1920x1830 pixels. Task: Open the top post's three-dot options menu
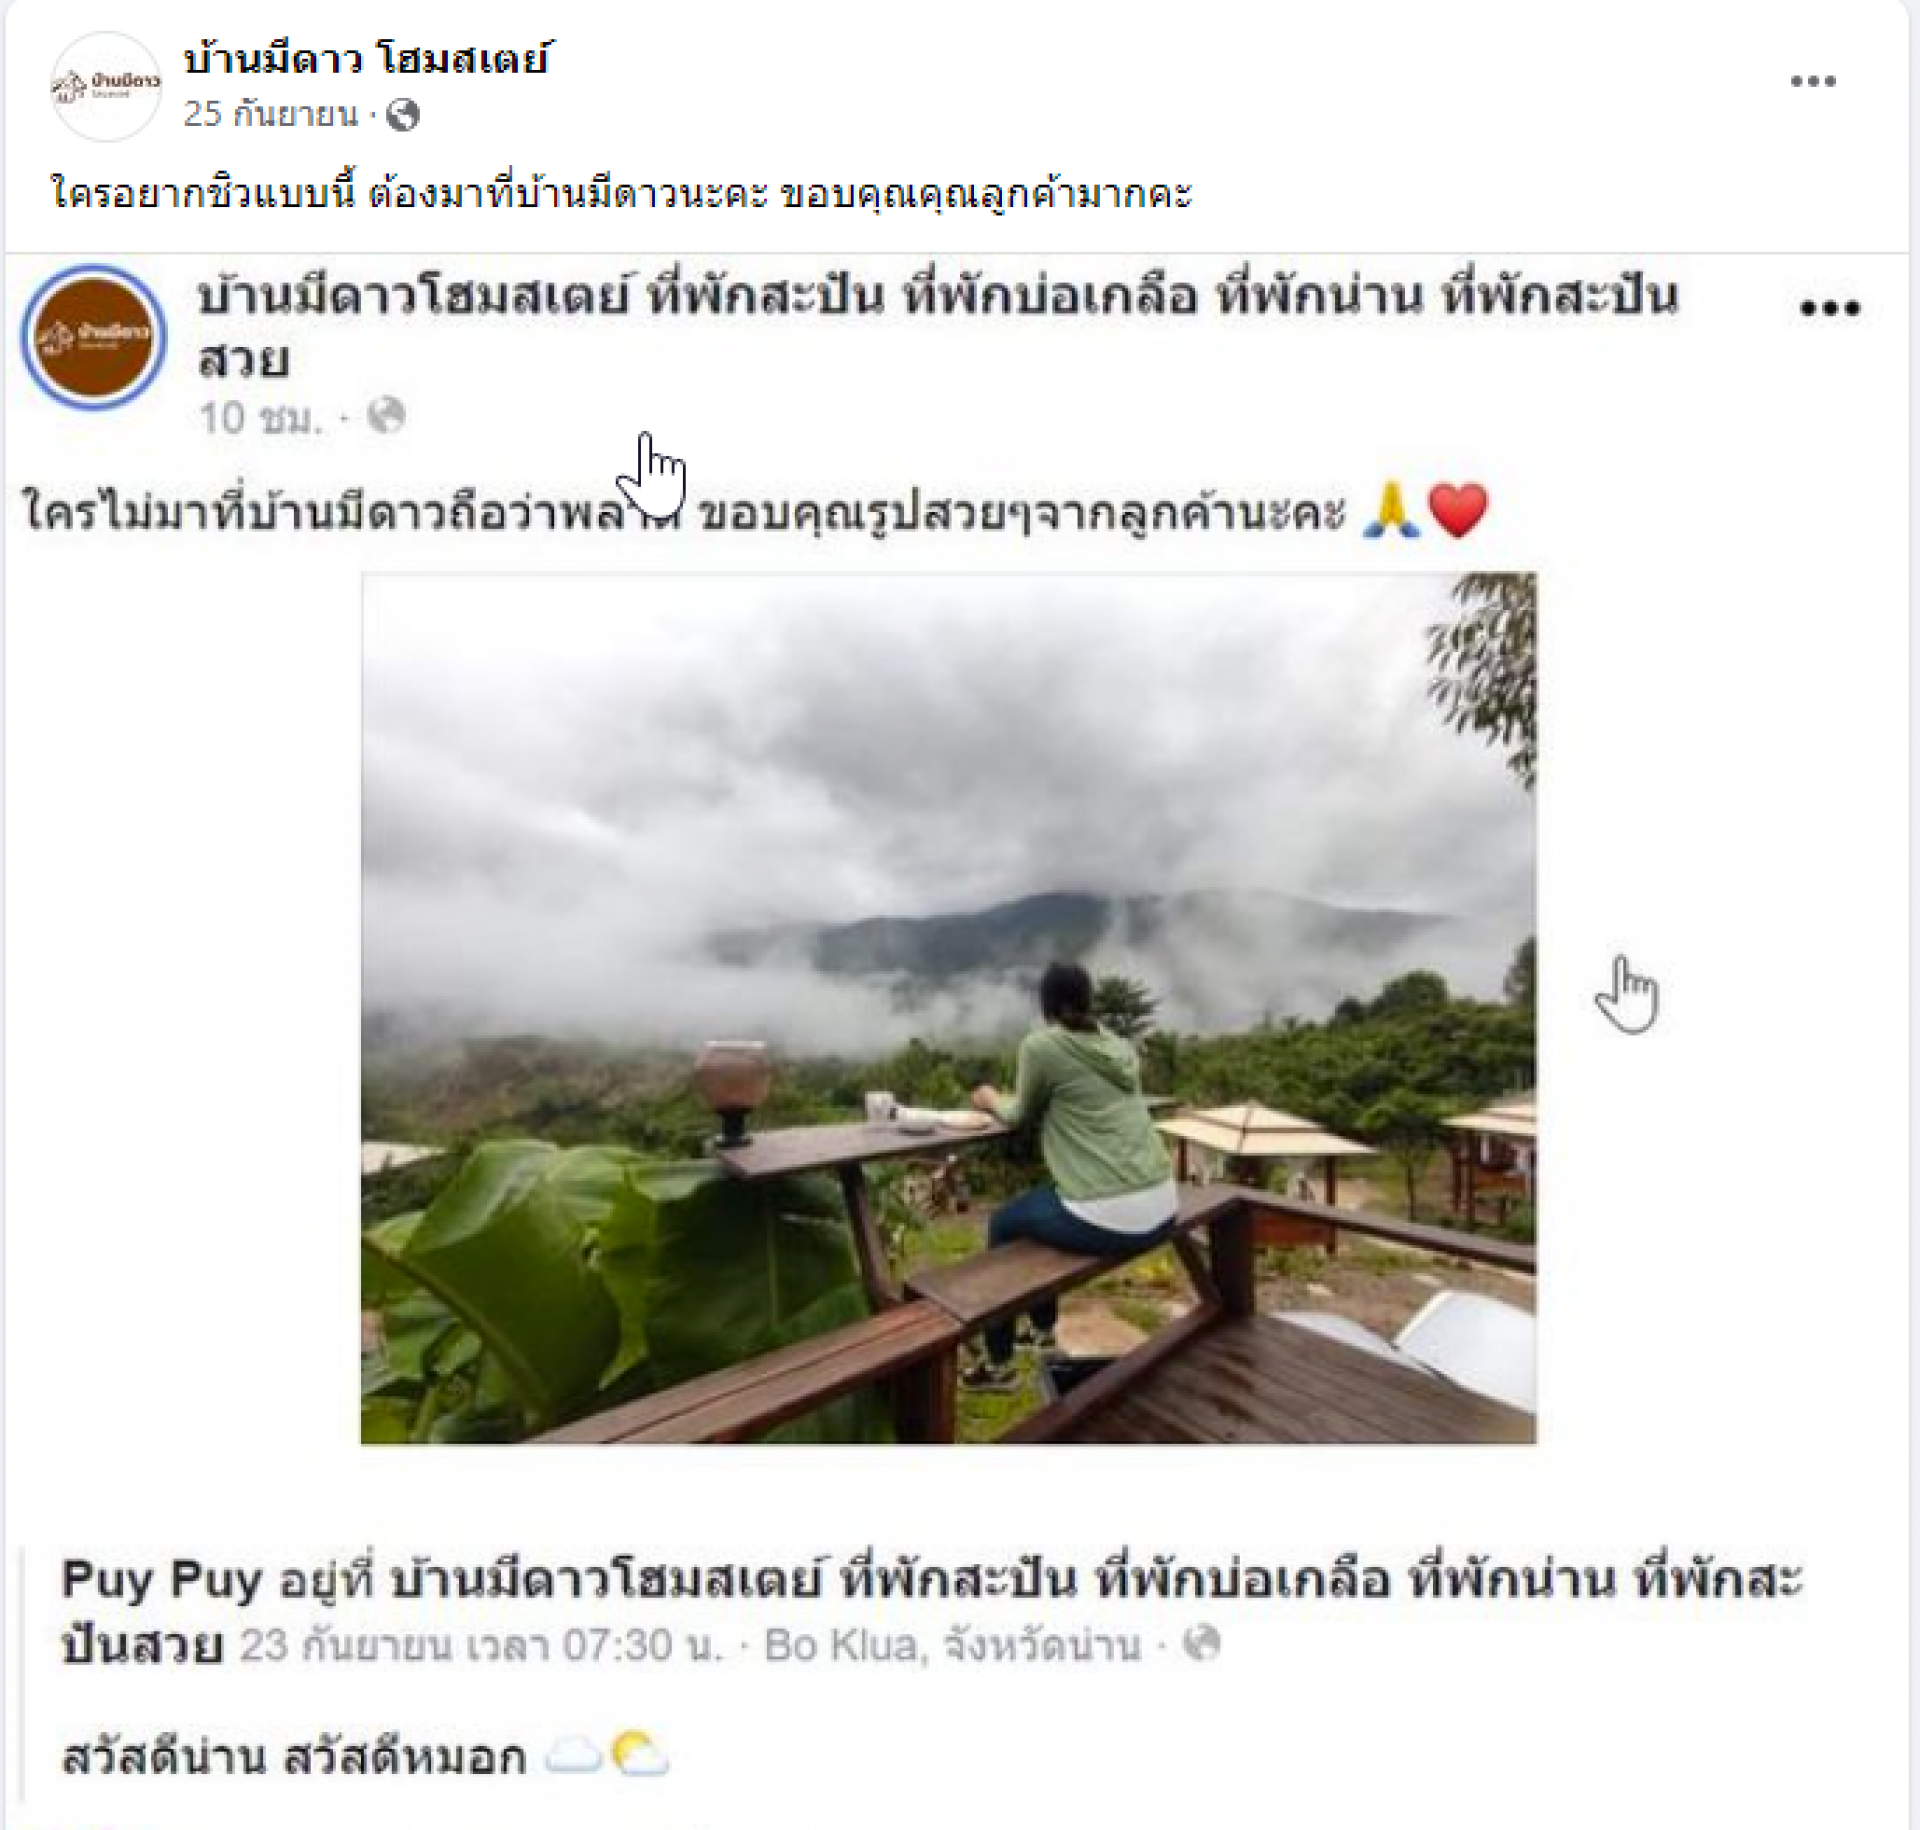[1812, 82]
